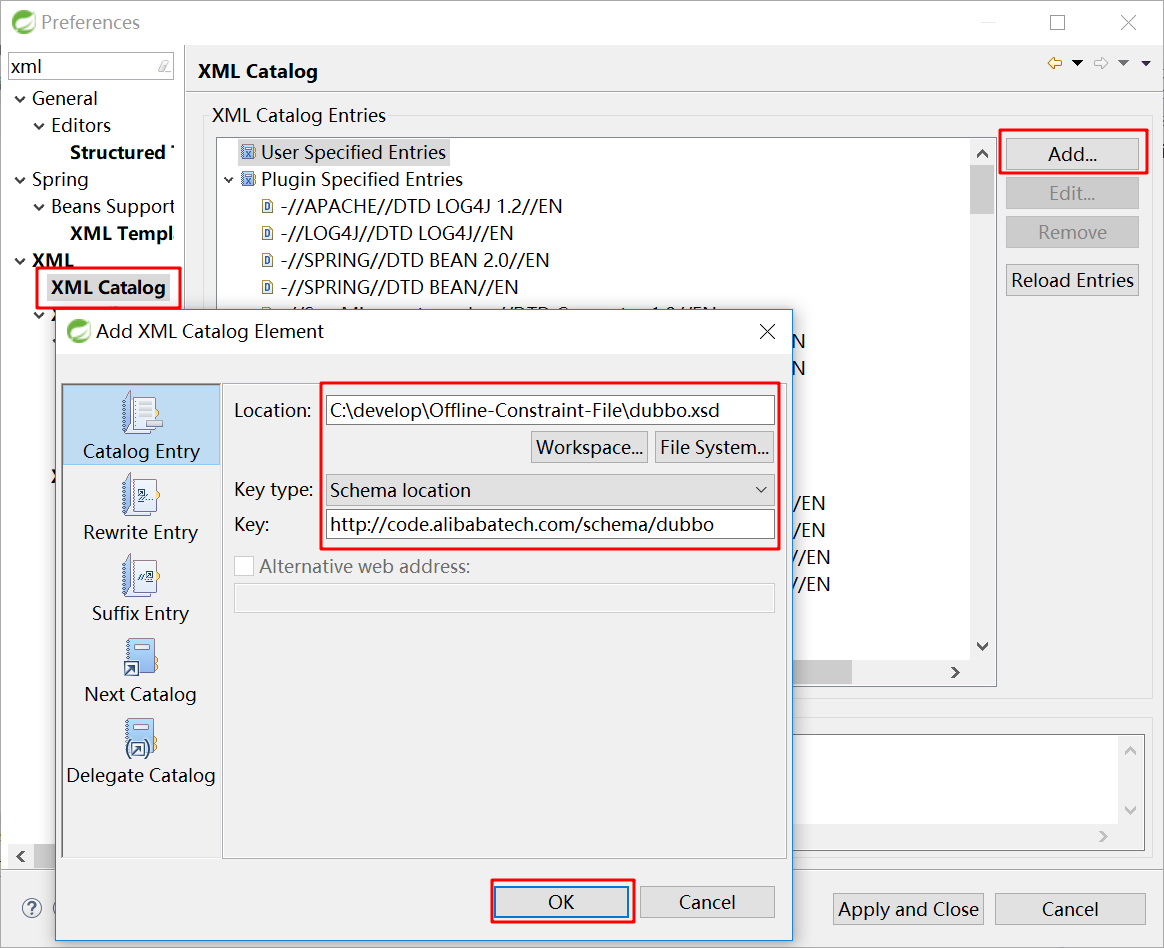Click the Plugin Specified Entries catalog icon
1164x948 pixels.
[249, 179]
